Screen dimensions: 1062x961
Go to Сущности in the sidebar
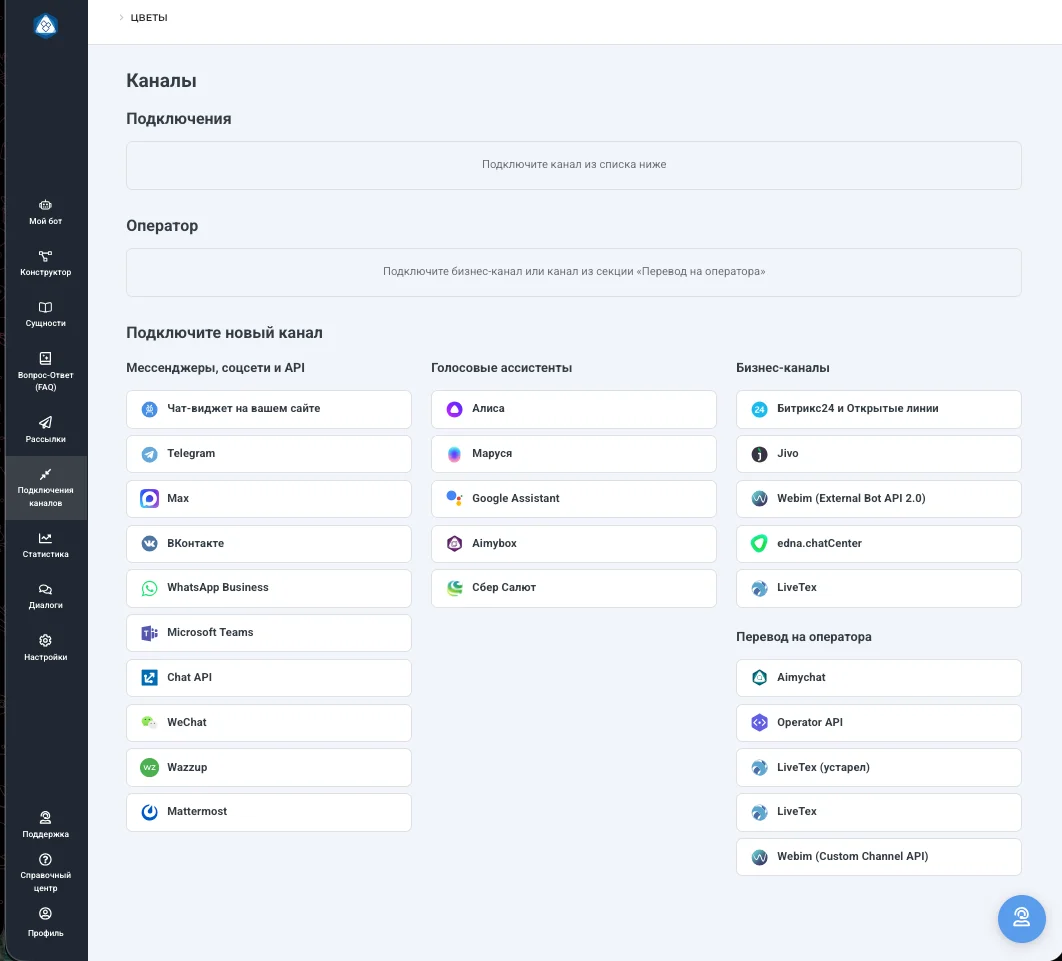point(45,314)
